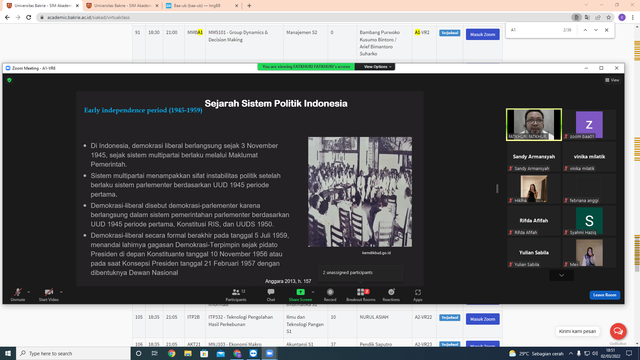Open the red chat widget bubble
This screenshot has width=640, height=360.
(618, 331)
